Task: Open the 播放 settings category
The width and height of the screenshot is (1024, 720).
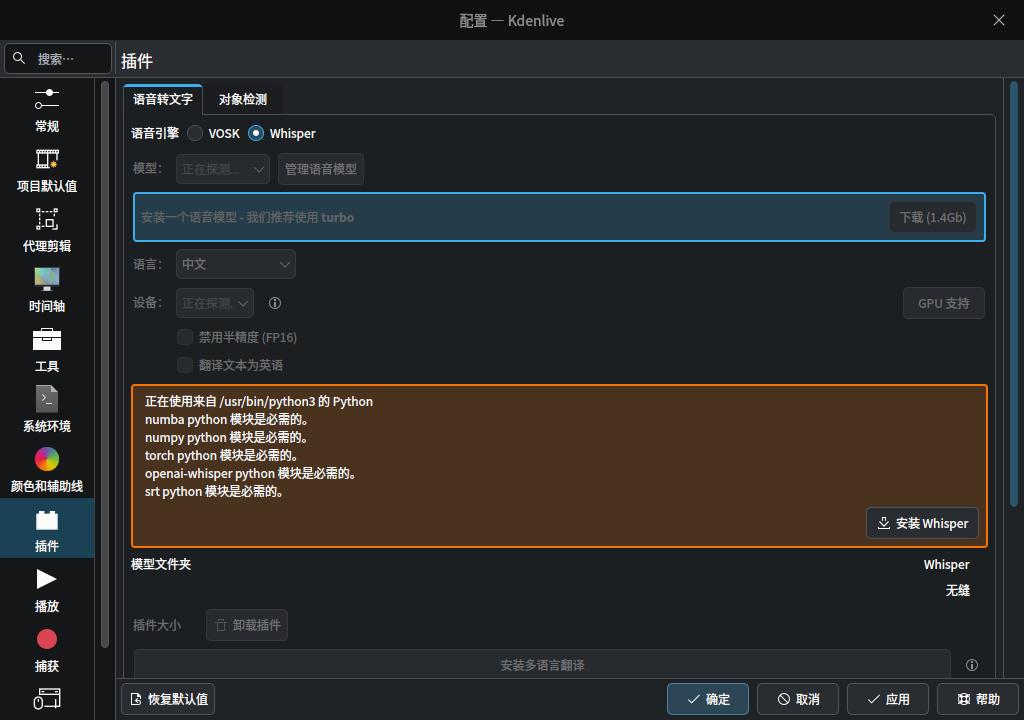Action: pyautogui.click(x=47, y=592)
